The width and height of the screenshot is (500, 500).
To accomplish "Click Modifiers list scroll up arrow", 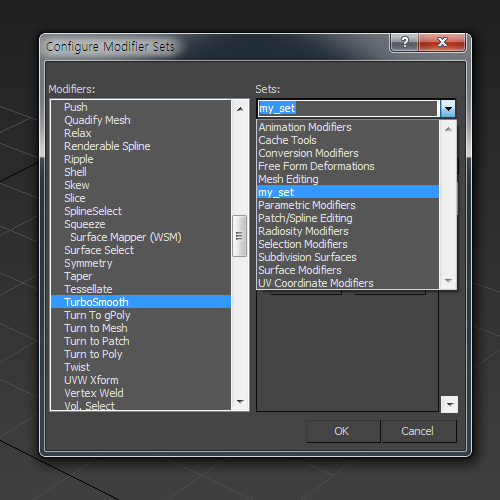I will point(240,109).
